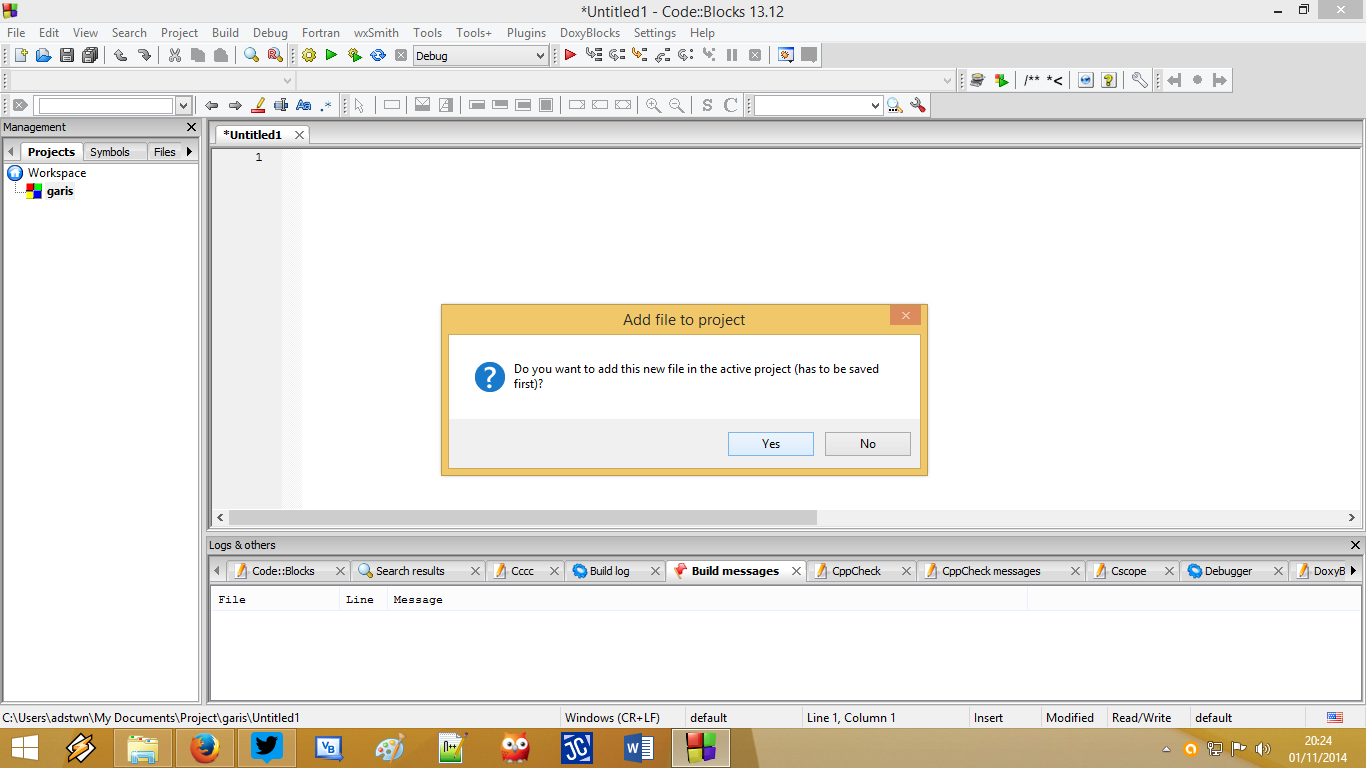Click the New file toolbar icon
Viewport: 1366px width, 768px height.
[20, 56]
